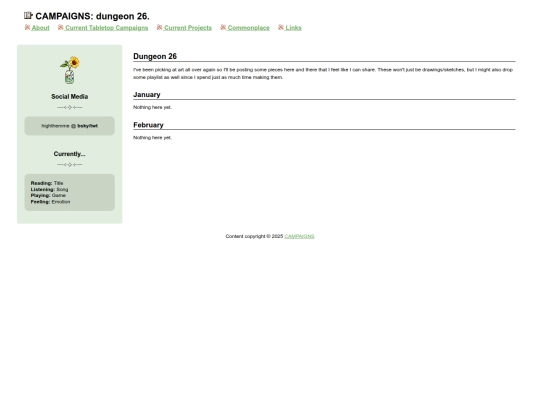Click the red icon before About
The height and width of the screenshot is (405, 540).
click(28, 27)
